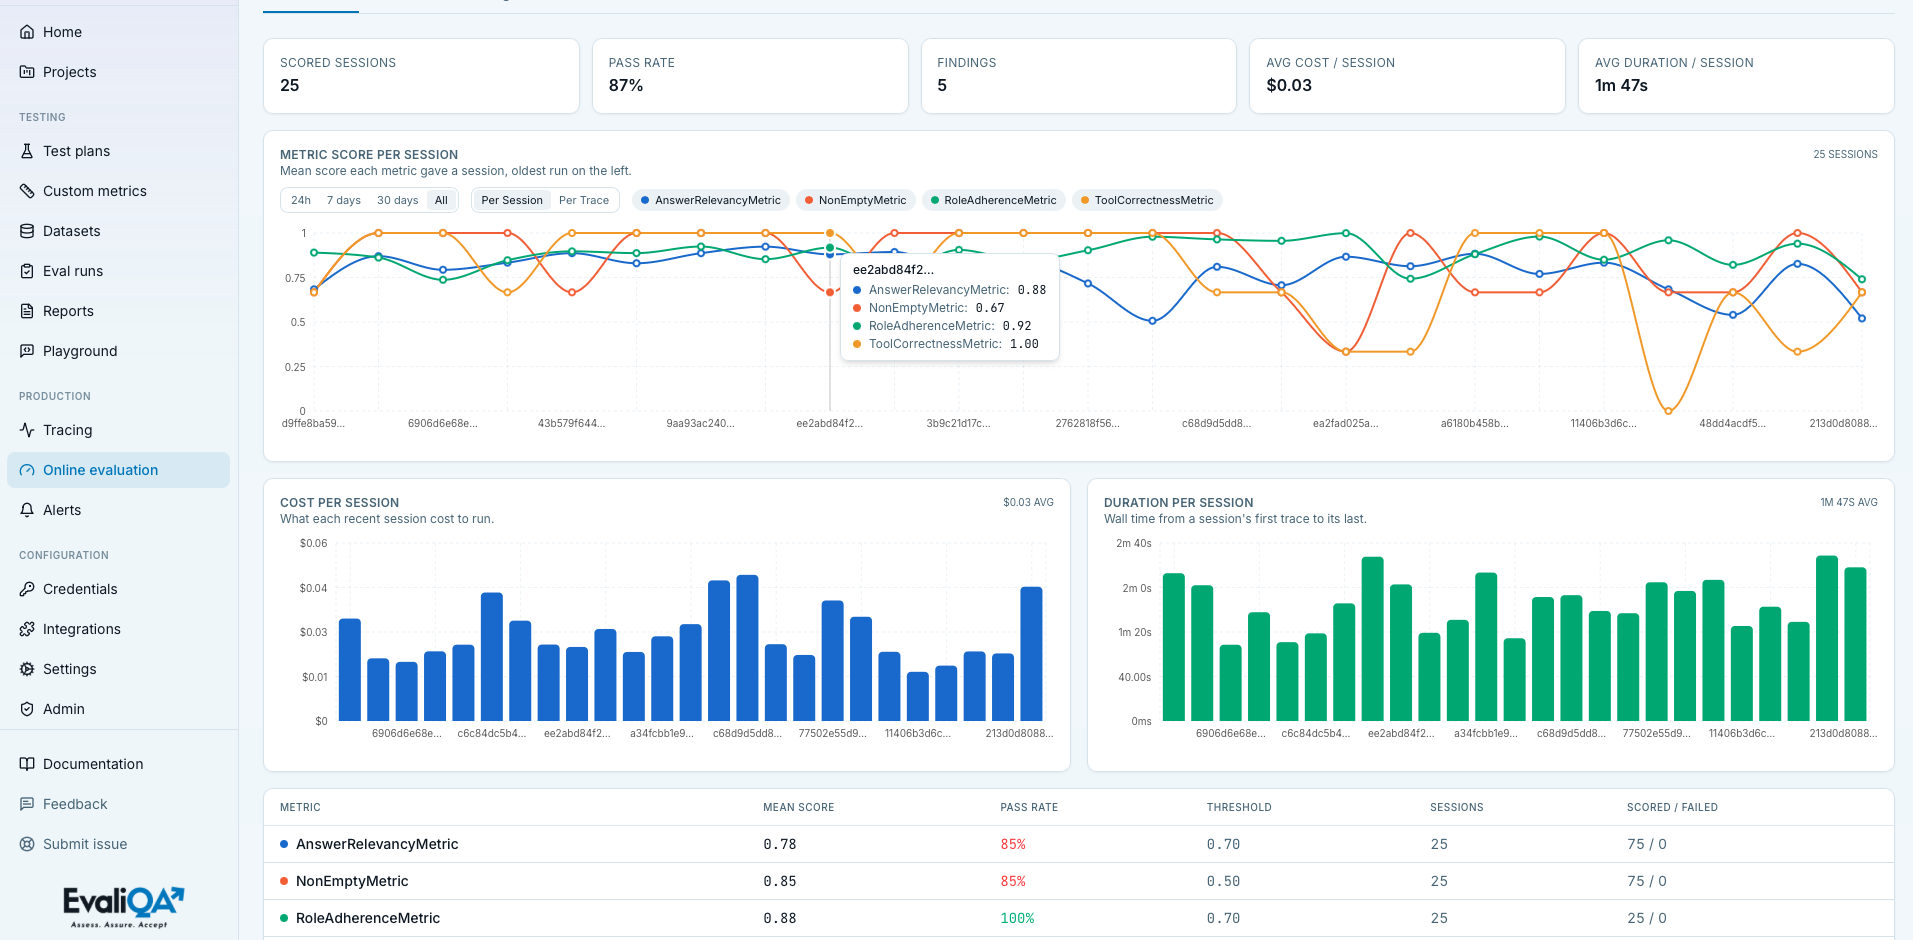Select the 7 days time range
This screenshot has height=940, width=1913.
point(344,200)
